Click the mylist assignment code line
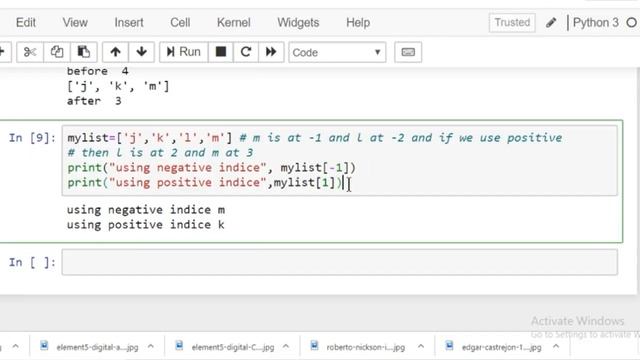This screenshot has width=640, height=360. click(315, 138)
